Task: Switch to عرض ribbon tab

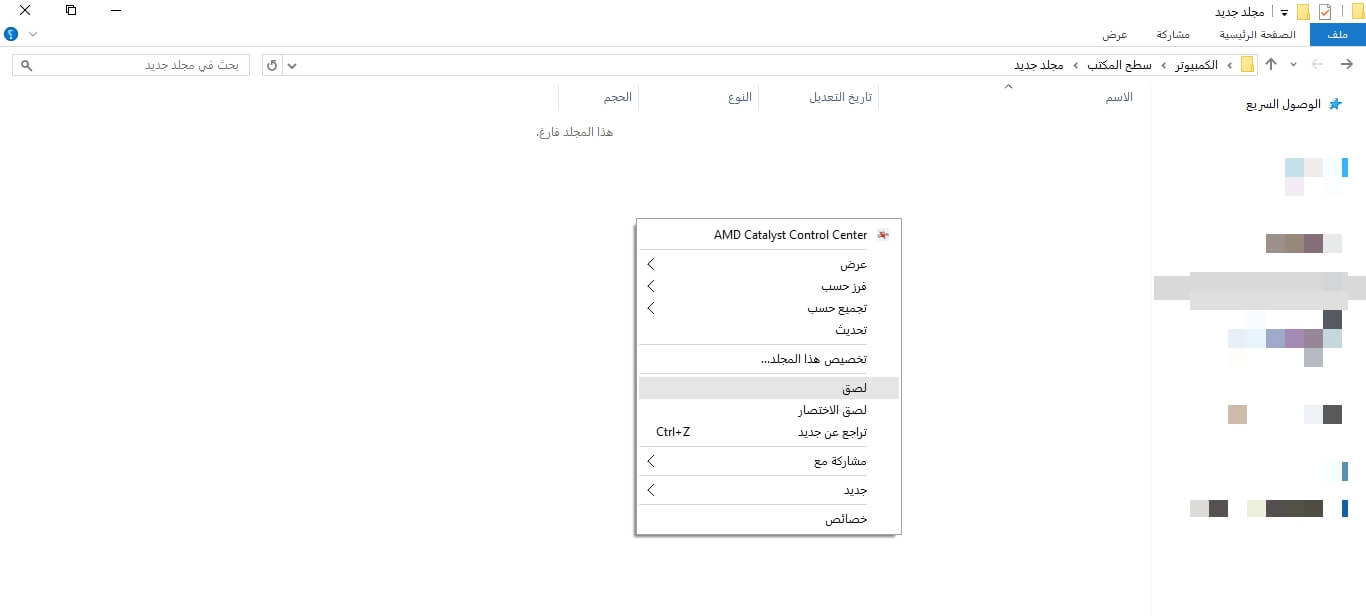Action: (x=1115, y=35)
